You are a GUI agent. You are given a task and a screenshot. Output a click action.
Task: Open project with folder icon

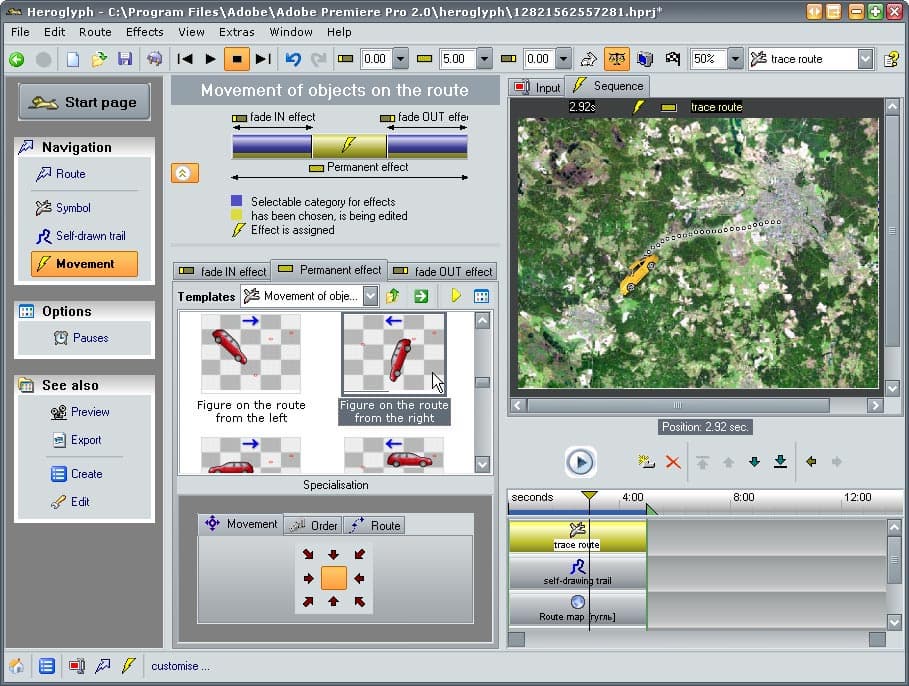(x=99, y=59)
